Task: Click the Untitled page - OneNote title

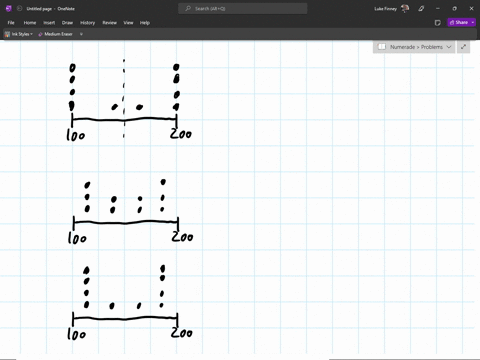Action: click(x=51, y=9)
